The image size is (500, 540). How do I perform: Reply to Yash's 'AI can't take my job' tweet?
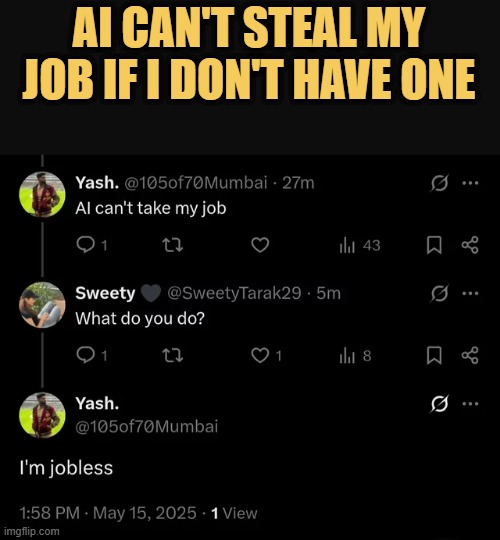click(85, 245)
